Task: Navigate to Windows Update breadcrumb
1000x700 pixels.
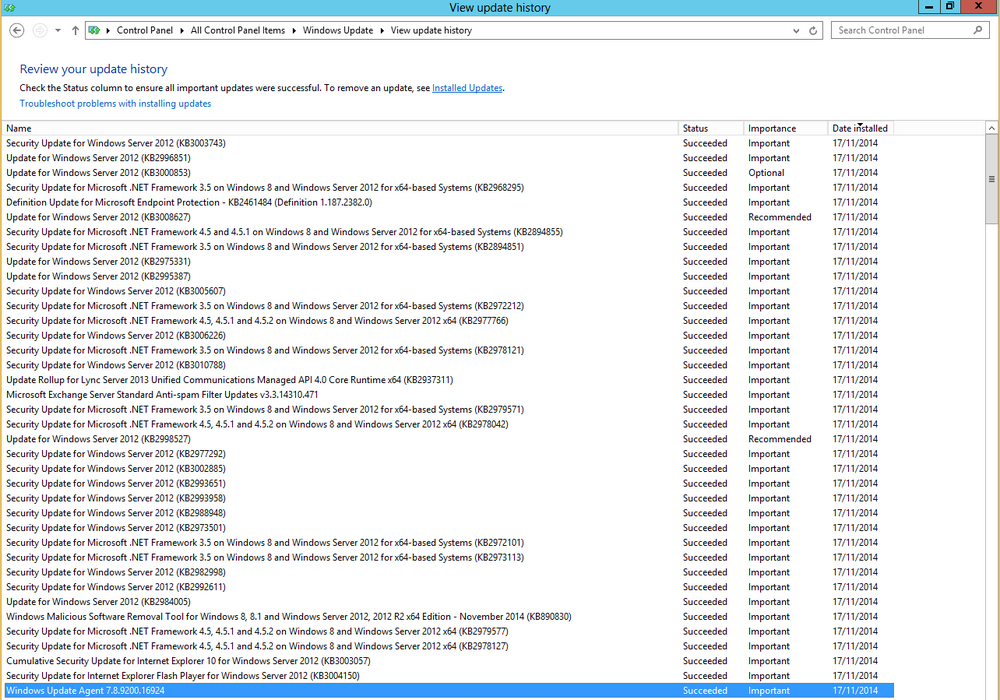Action: click(x=338, y=30)
